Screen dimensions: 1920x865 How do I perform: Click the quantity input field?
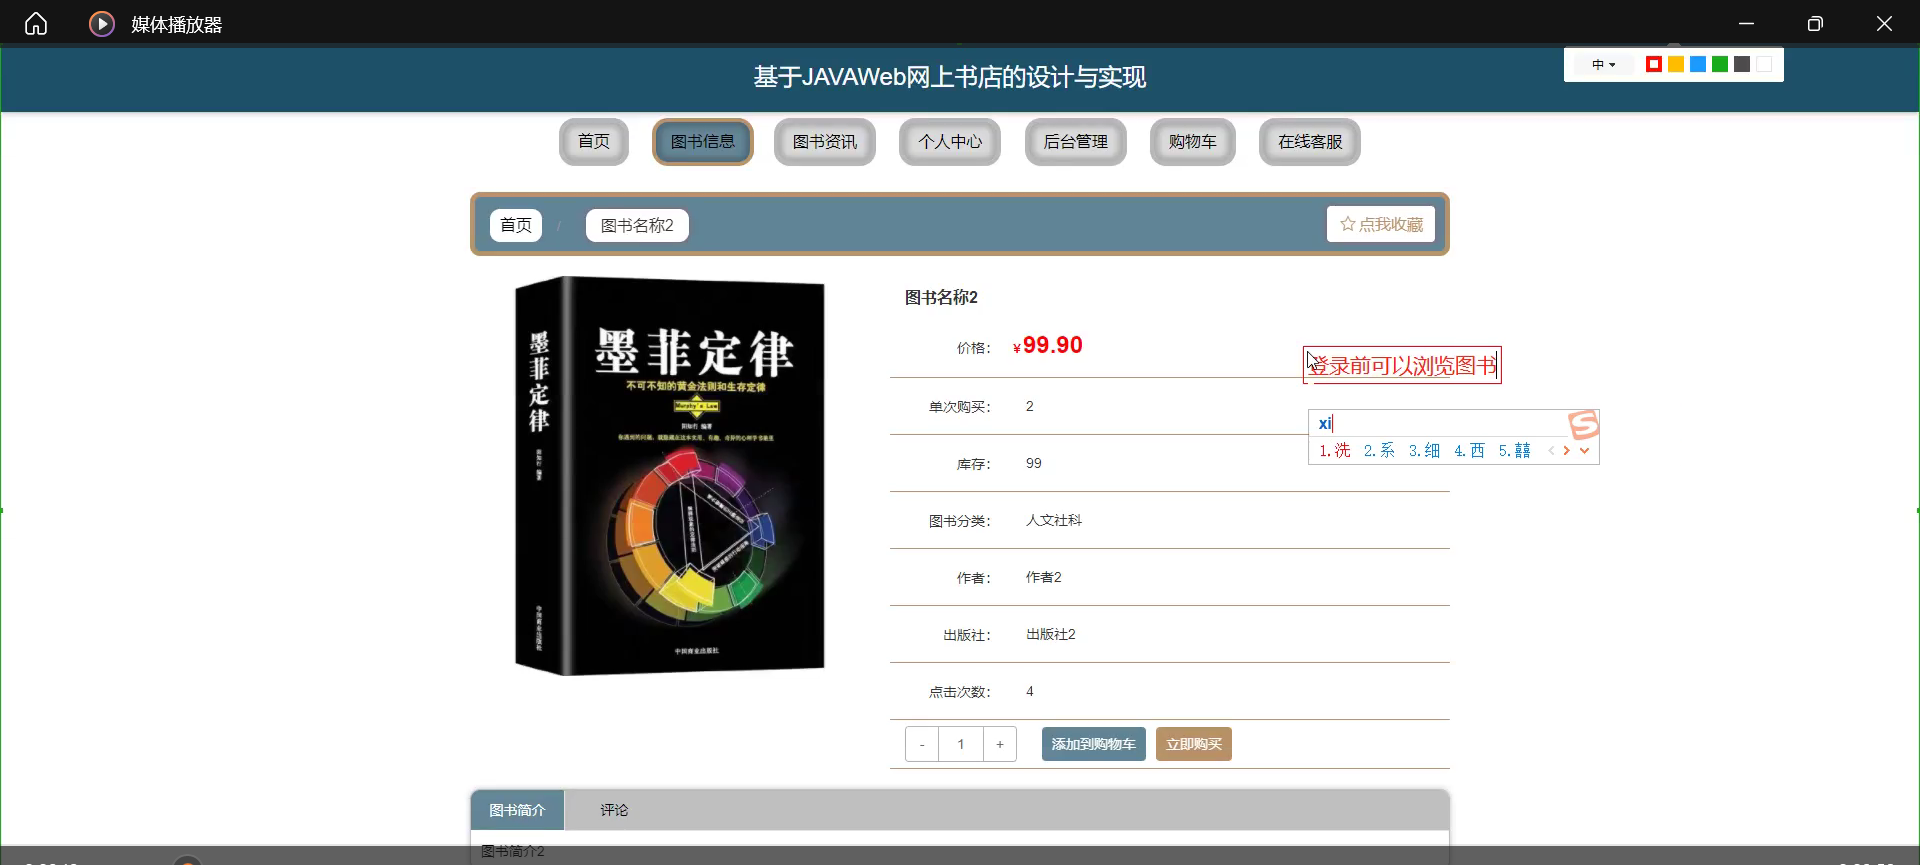pos(961,744)
